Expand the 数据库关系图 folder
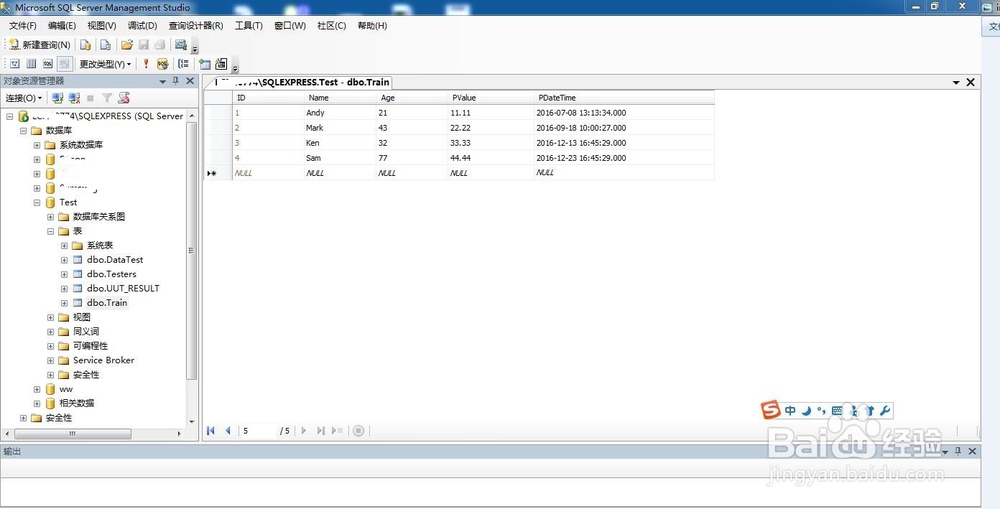This screenshot has width=1000, height=509. point(50,217)
